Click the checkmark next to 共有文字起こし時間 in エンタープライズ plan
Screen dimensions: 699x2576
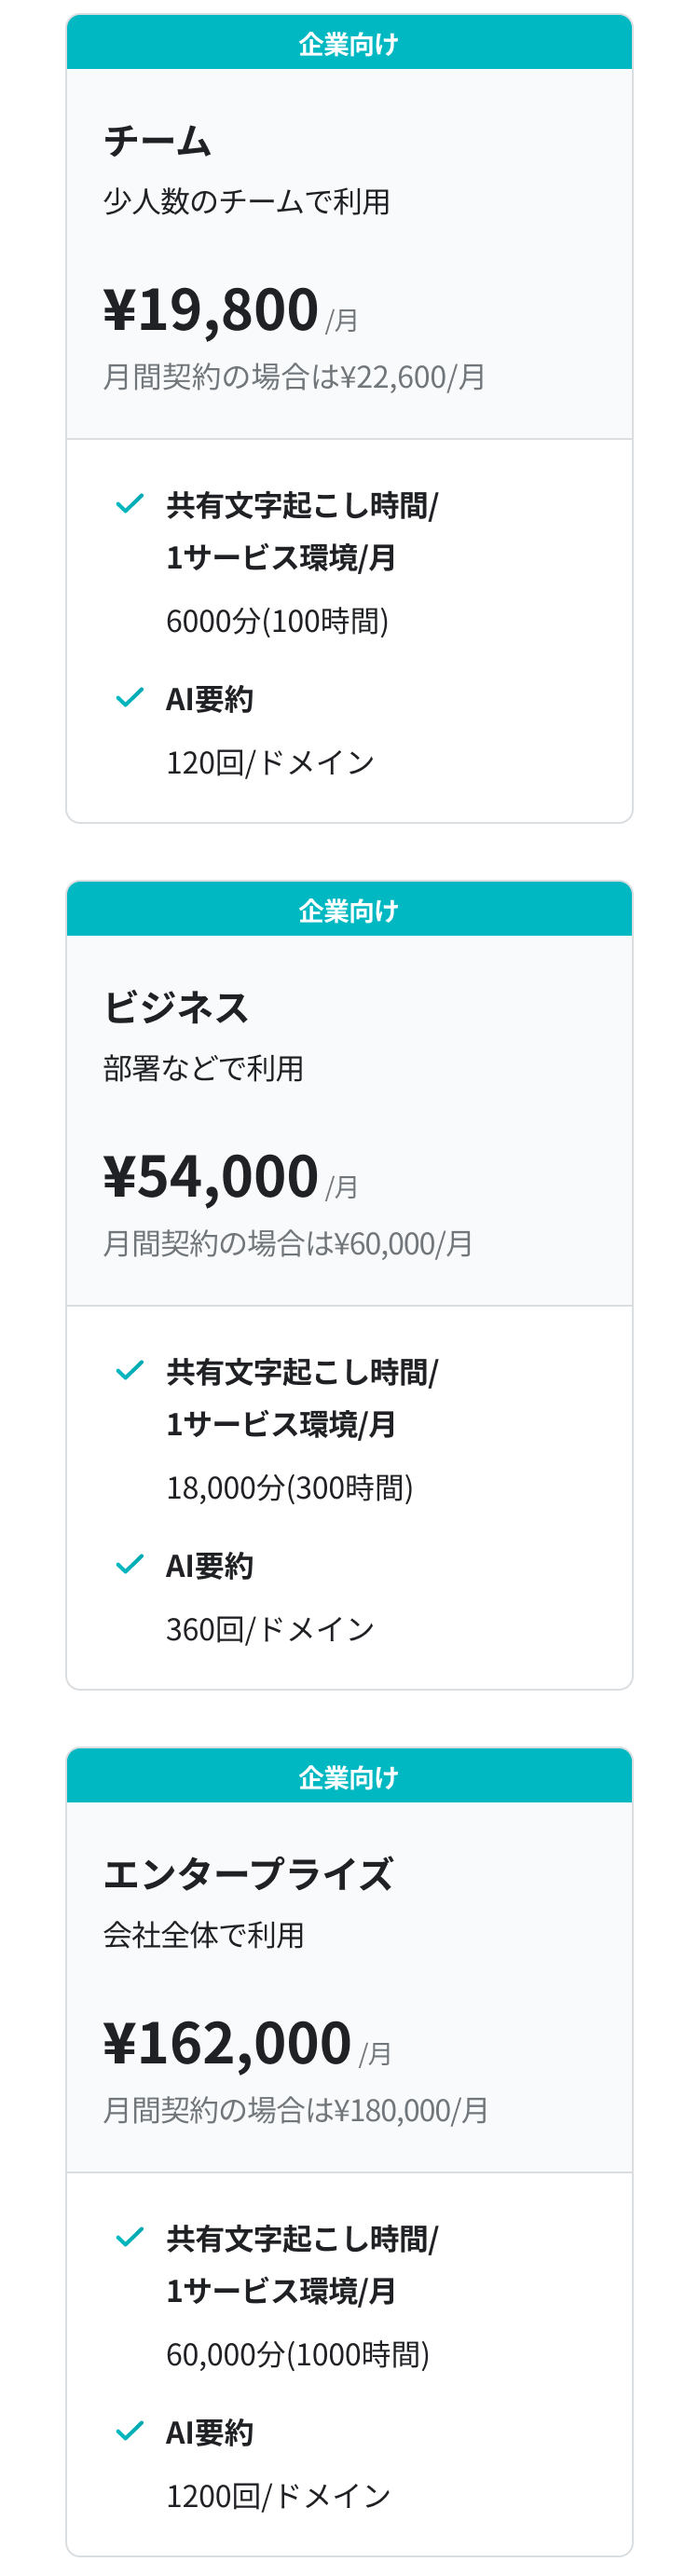130,2237
